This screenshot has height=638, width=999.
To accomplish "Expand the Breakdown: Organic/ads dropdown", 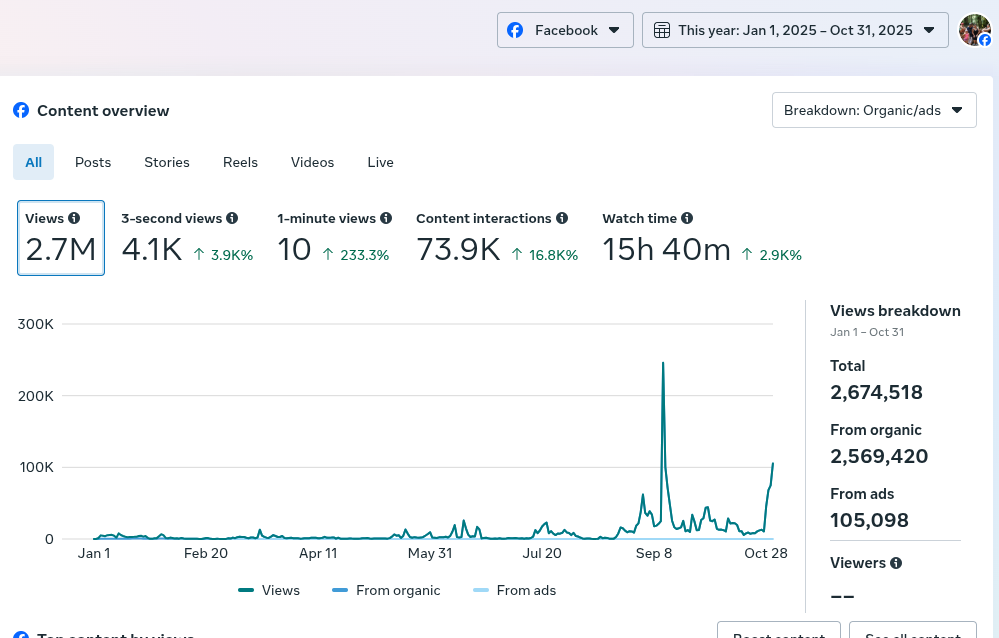I will pyautogui.click(x=873, y=110).
